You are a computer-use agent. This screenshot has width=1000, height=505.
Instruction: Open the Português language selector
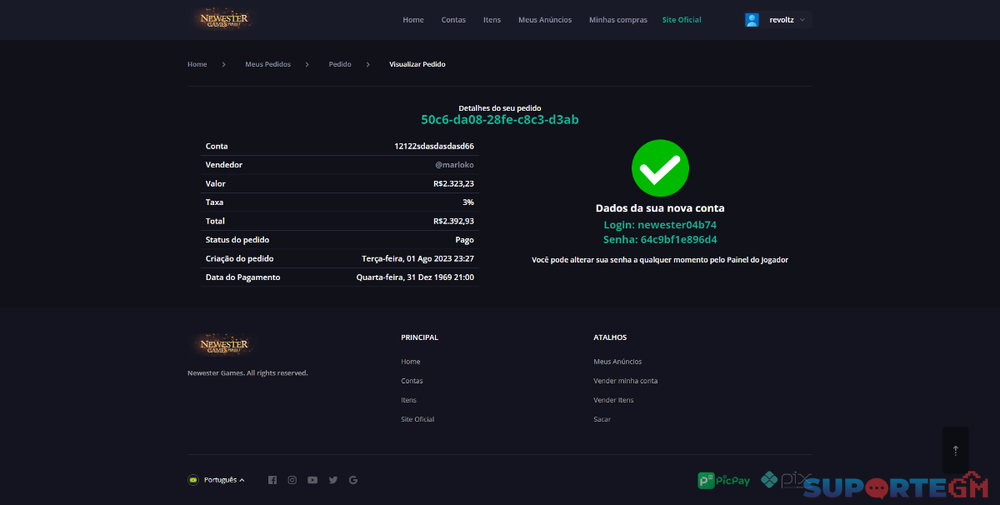tap(217, 480)
